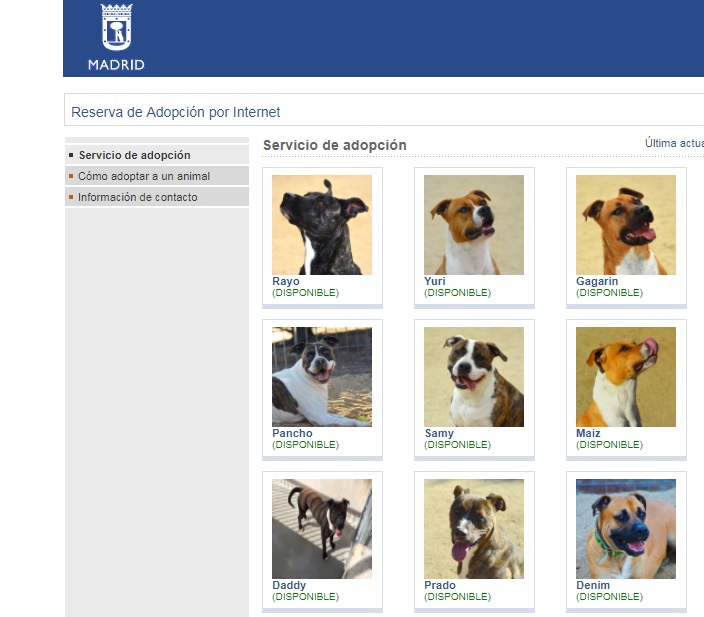Open Pancho's dog photo

click(x=322, y=377)
